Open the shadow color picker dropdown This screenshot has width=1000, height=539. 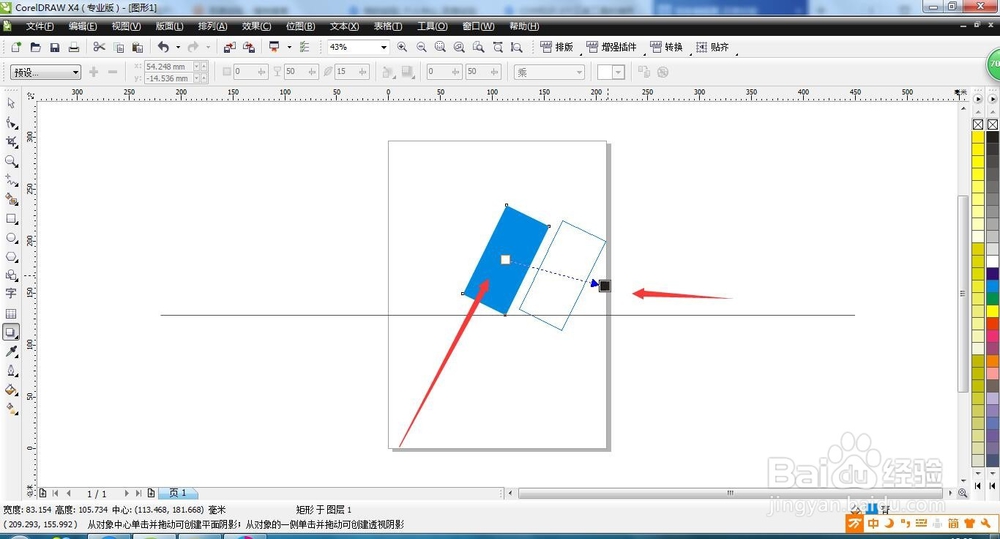618,72
